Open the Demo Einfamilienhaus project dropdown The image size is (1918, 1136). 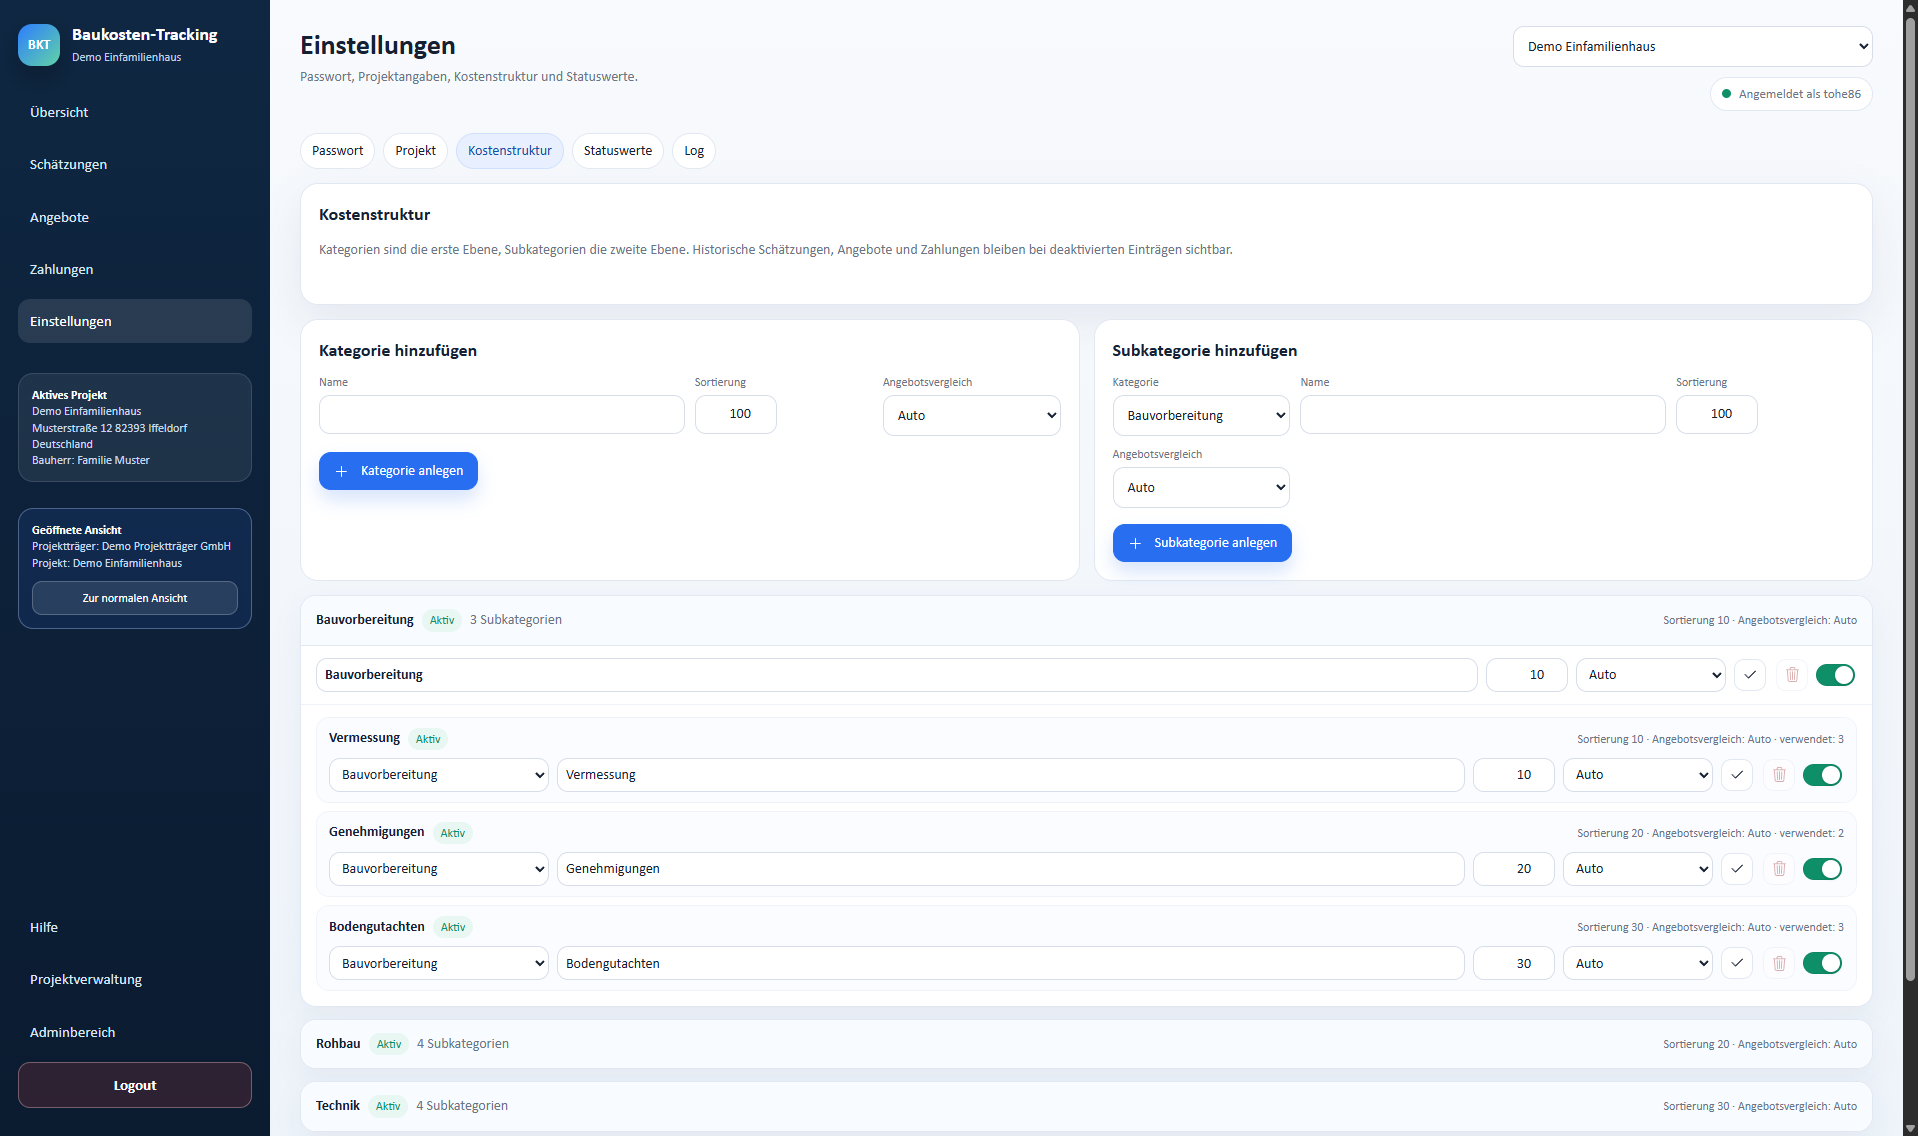[1692, 47]
